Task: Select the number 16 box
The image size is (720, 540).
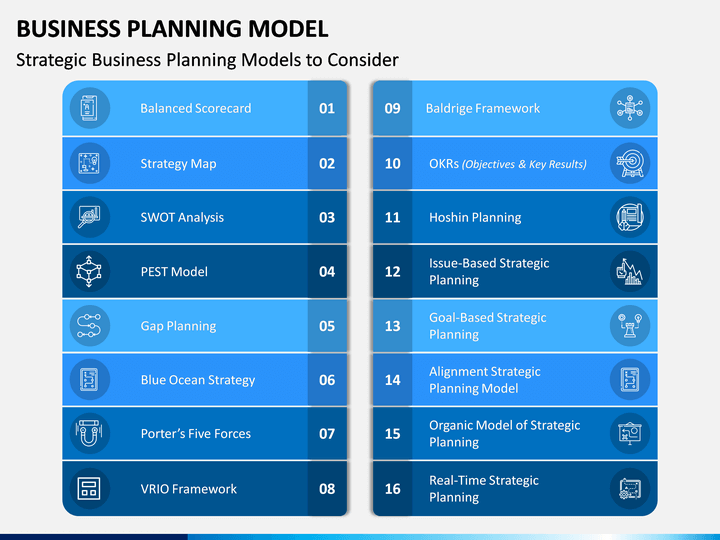Action: coord(393,489)
